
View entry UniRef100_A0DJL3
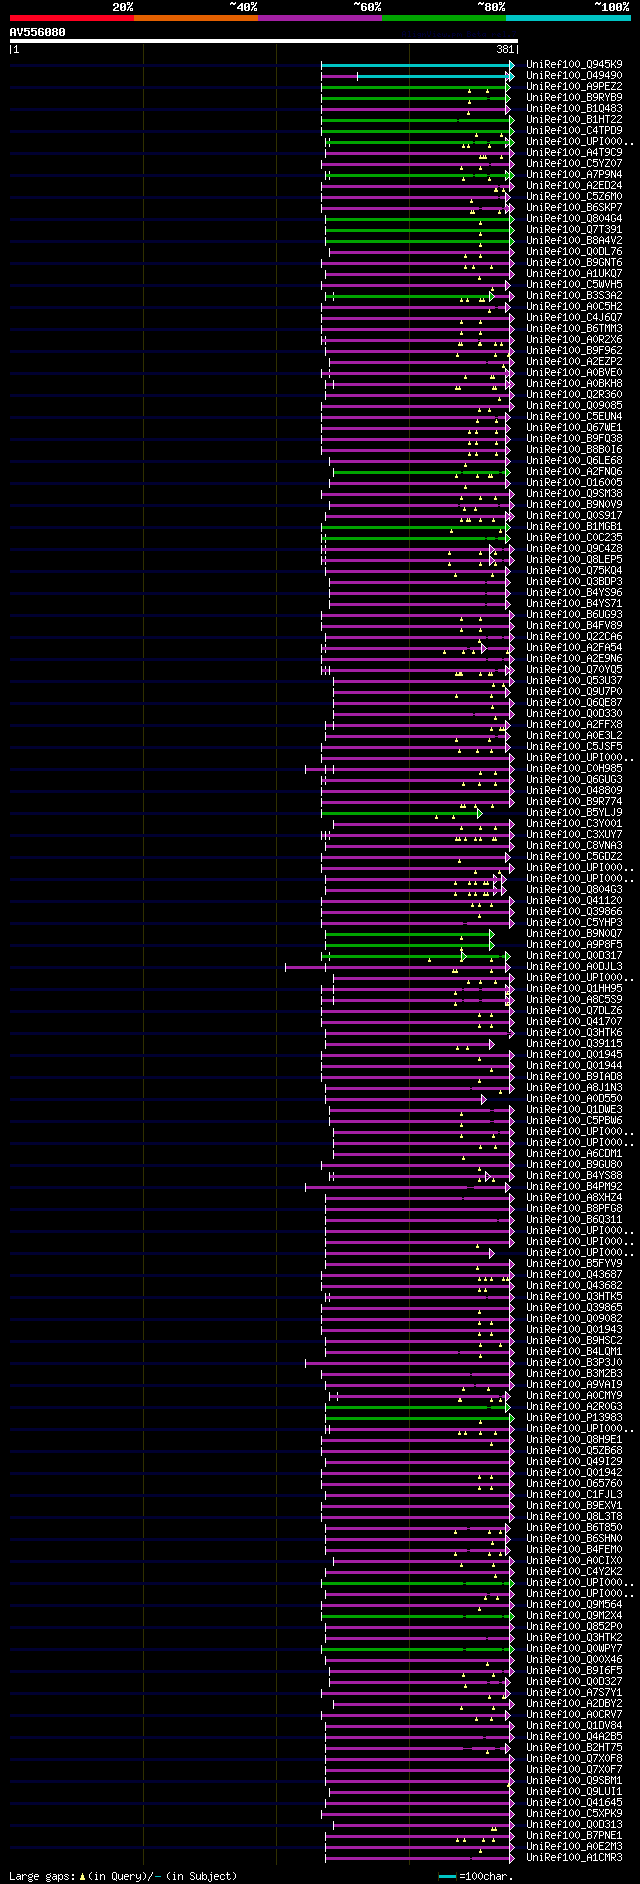click(574, 966)
